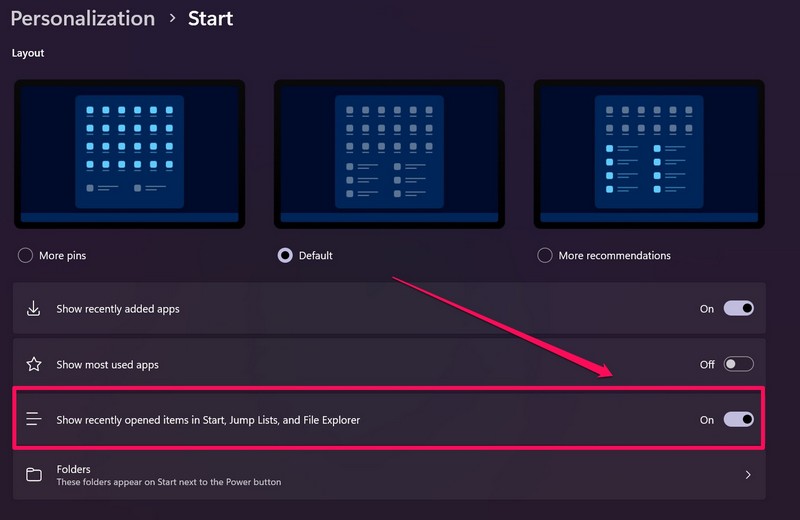This screenshot has height=520, width=800.
Task: Click the download icon for recently added apps
Action: [x=34, y=309]
